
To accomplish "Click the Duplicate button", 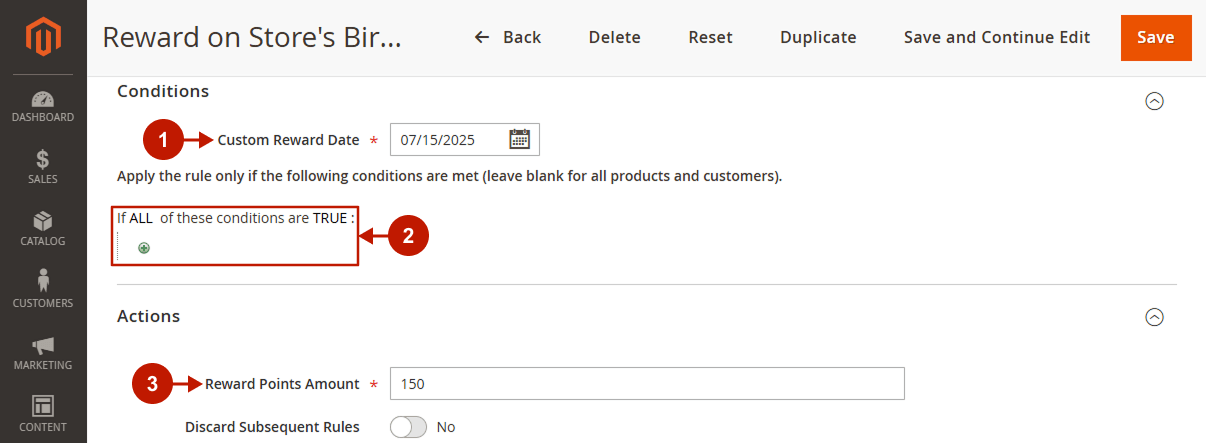I will pos(818,37).
